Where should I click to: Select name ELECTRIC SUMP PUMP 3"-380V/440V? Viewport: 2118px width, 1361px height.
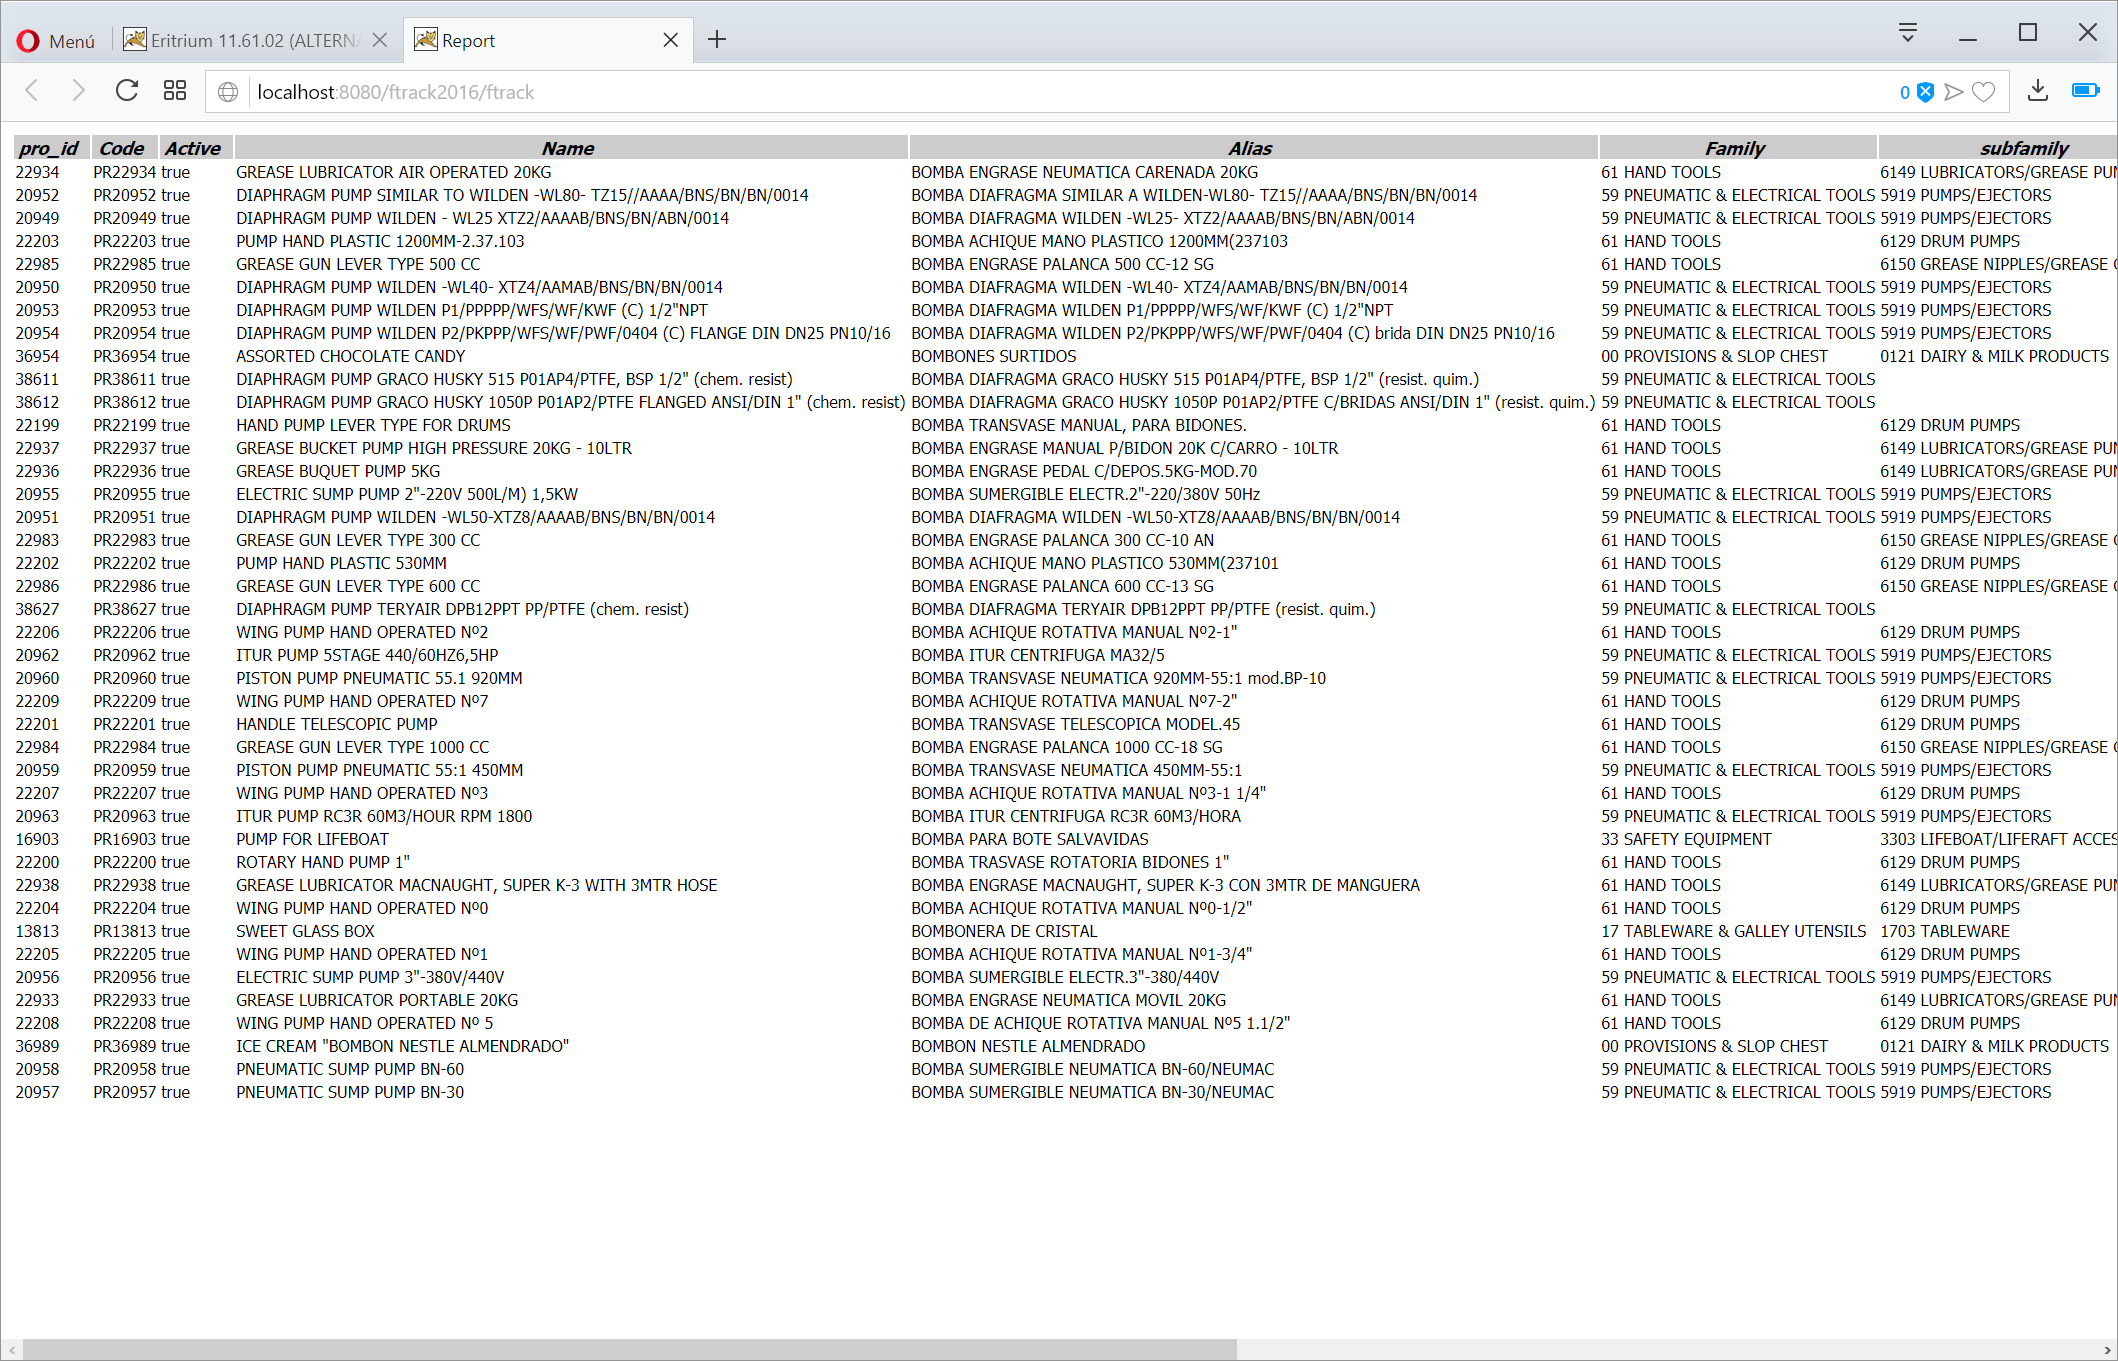[x=370, y=978]
